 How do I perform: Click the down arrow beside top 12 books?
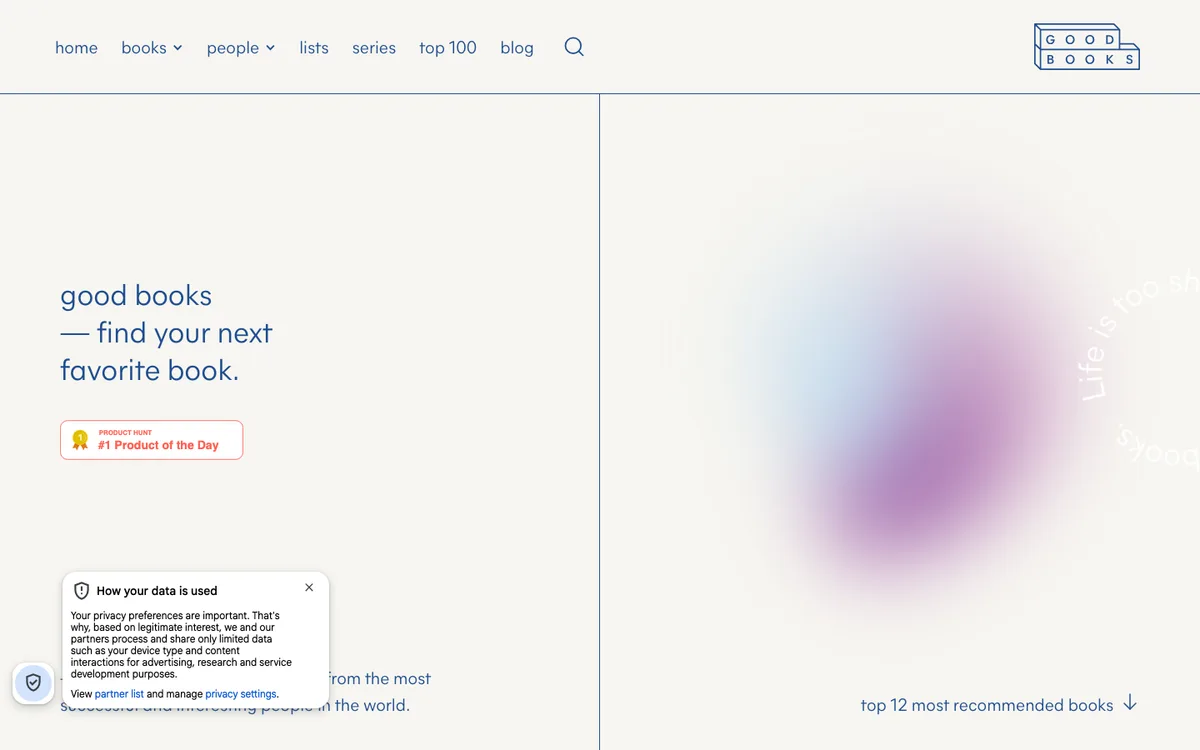tap(1130, 704)
